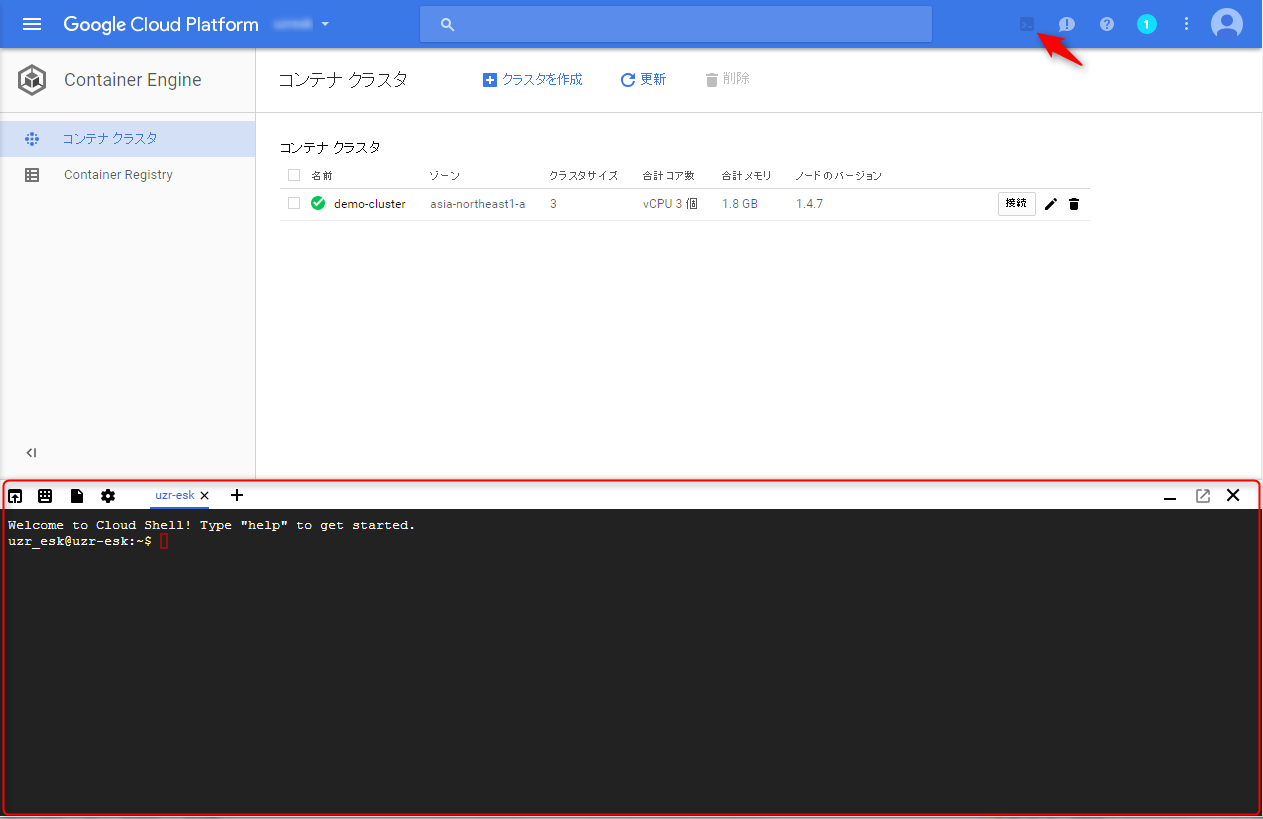Open Cloud Shell in new window
The height and width of the screenshot is (819, 1263).
click(1203, 496)
